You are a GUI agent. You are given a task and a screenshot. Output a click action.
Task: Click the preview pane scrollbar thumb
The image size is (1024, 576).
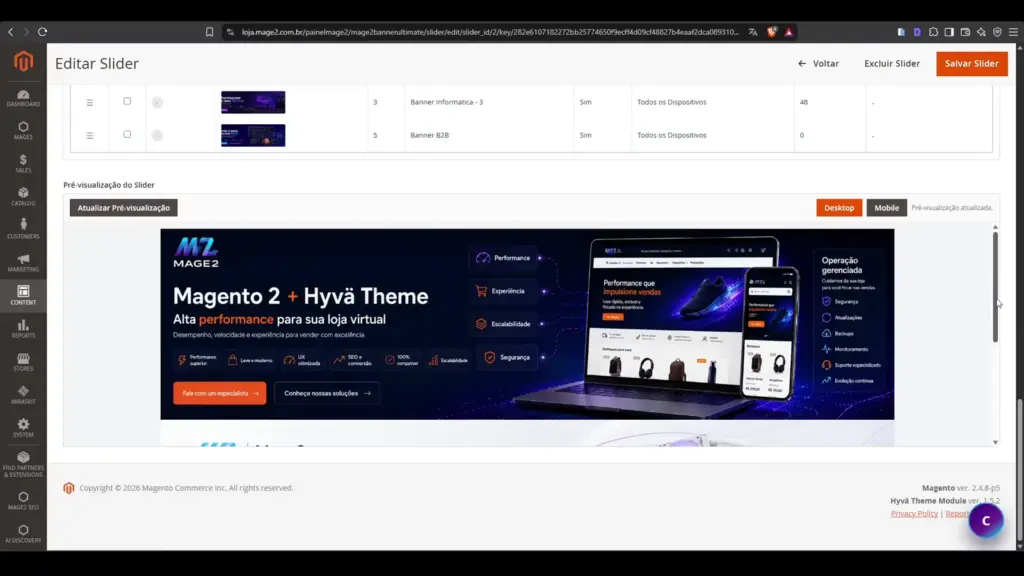tap(995, 287)
